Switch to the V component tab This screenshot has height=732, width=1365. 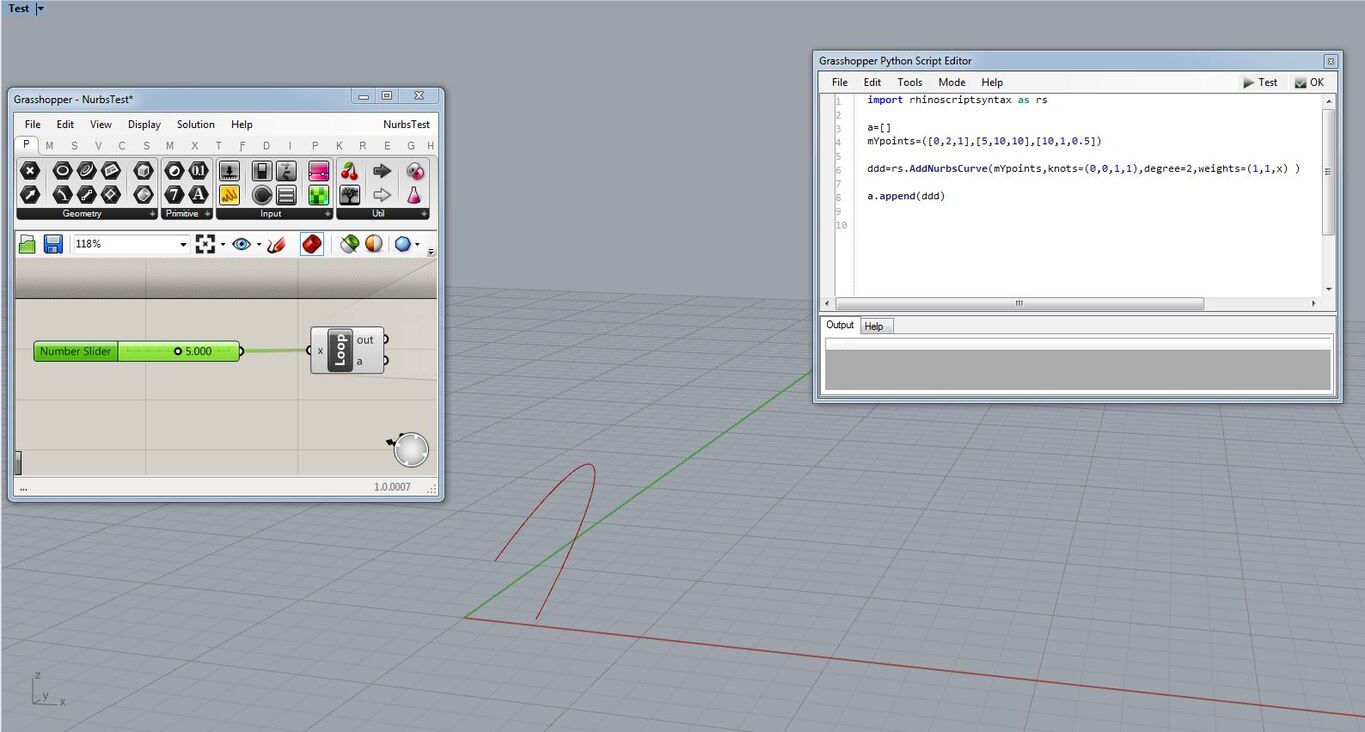[x=98, y=146]
